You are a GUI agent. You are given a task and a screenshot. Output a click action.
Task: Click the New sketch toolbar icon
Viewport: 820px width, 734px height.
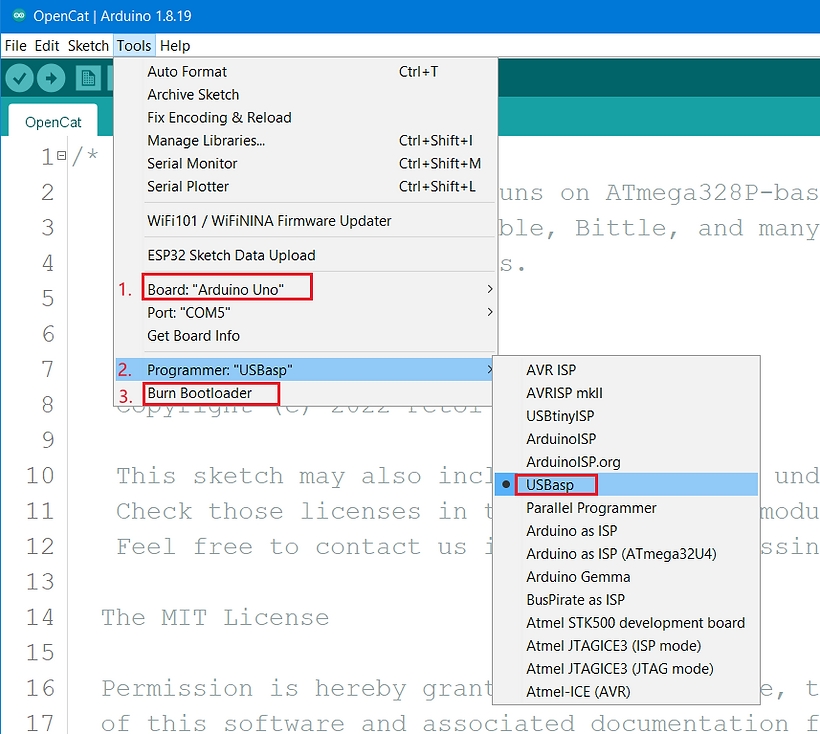(x=89, y=78)
